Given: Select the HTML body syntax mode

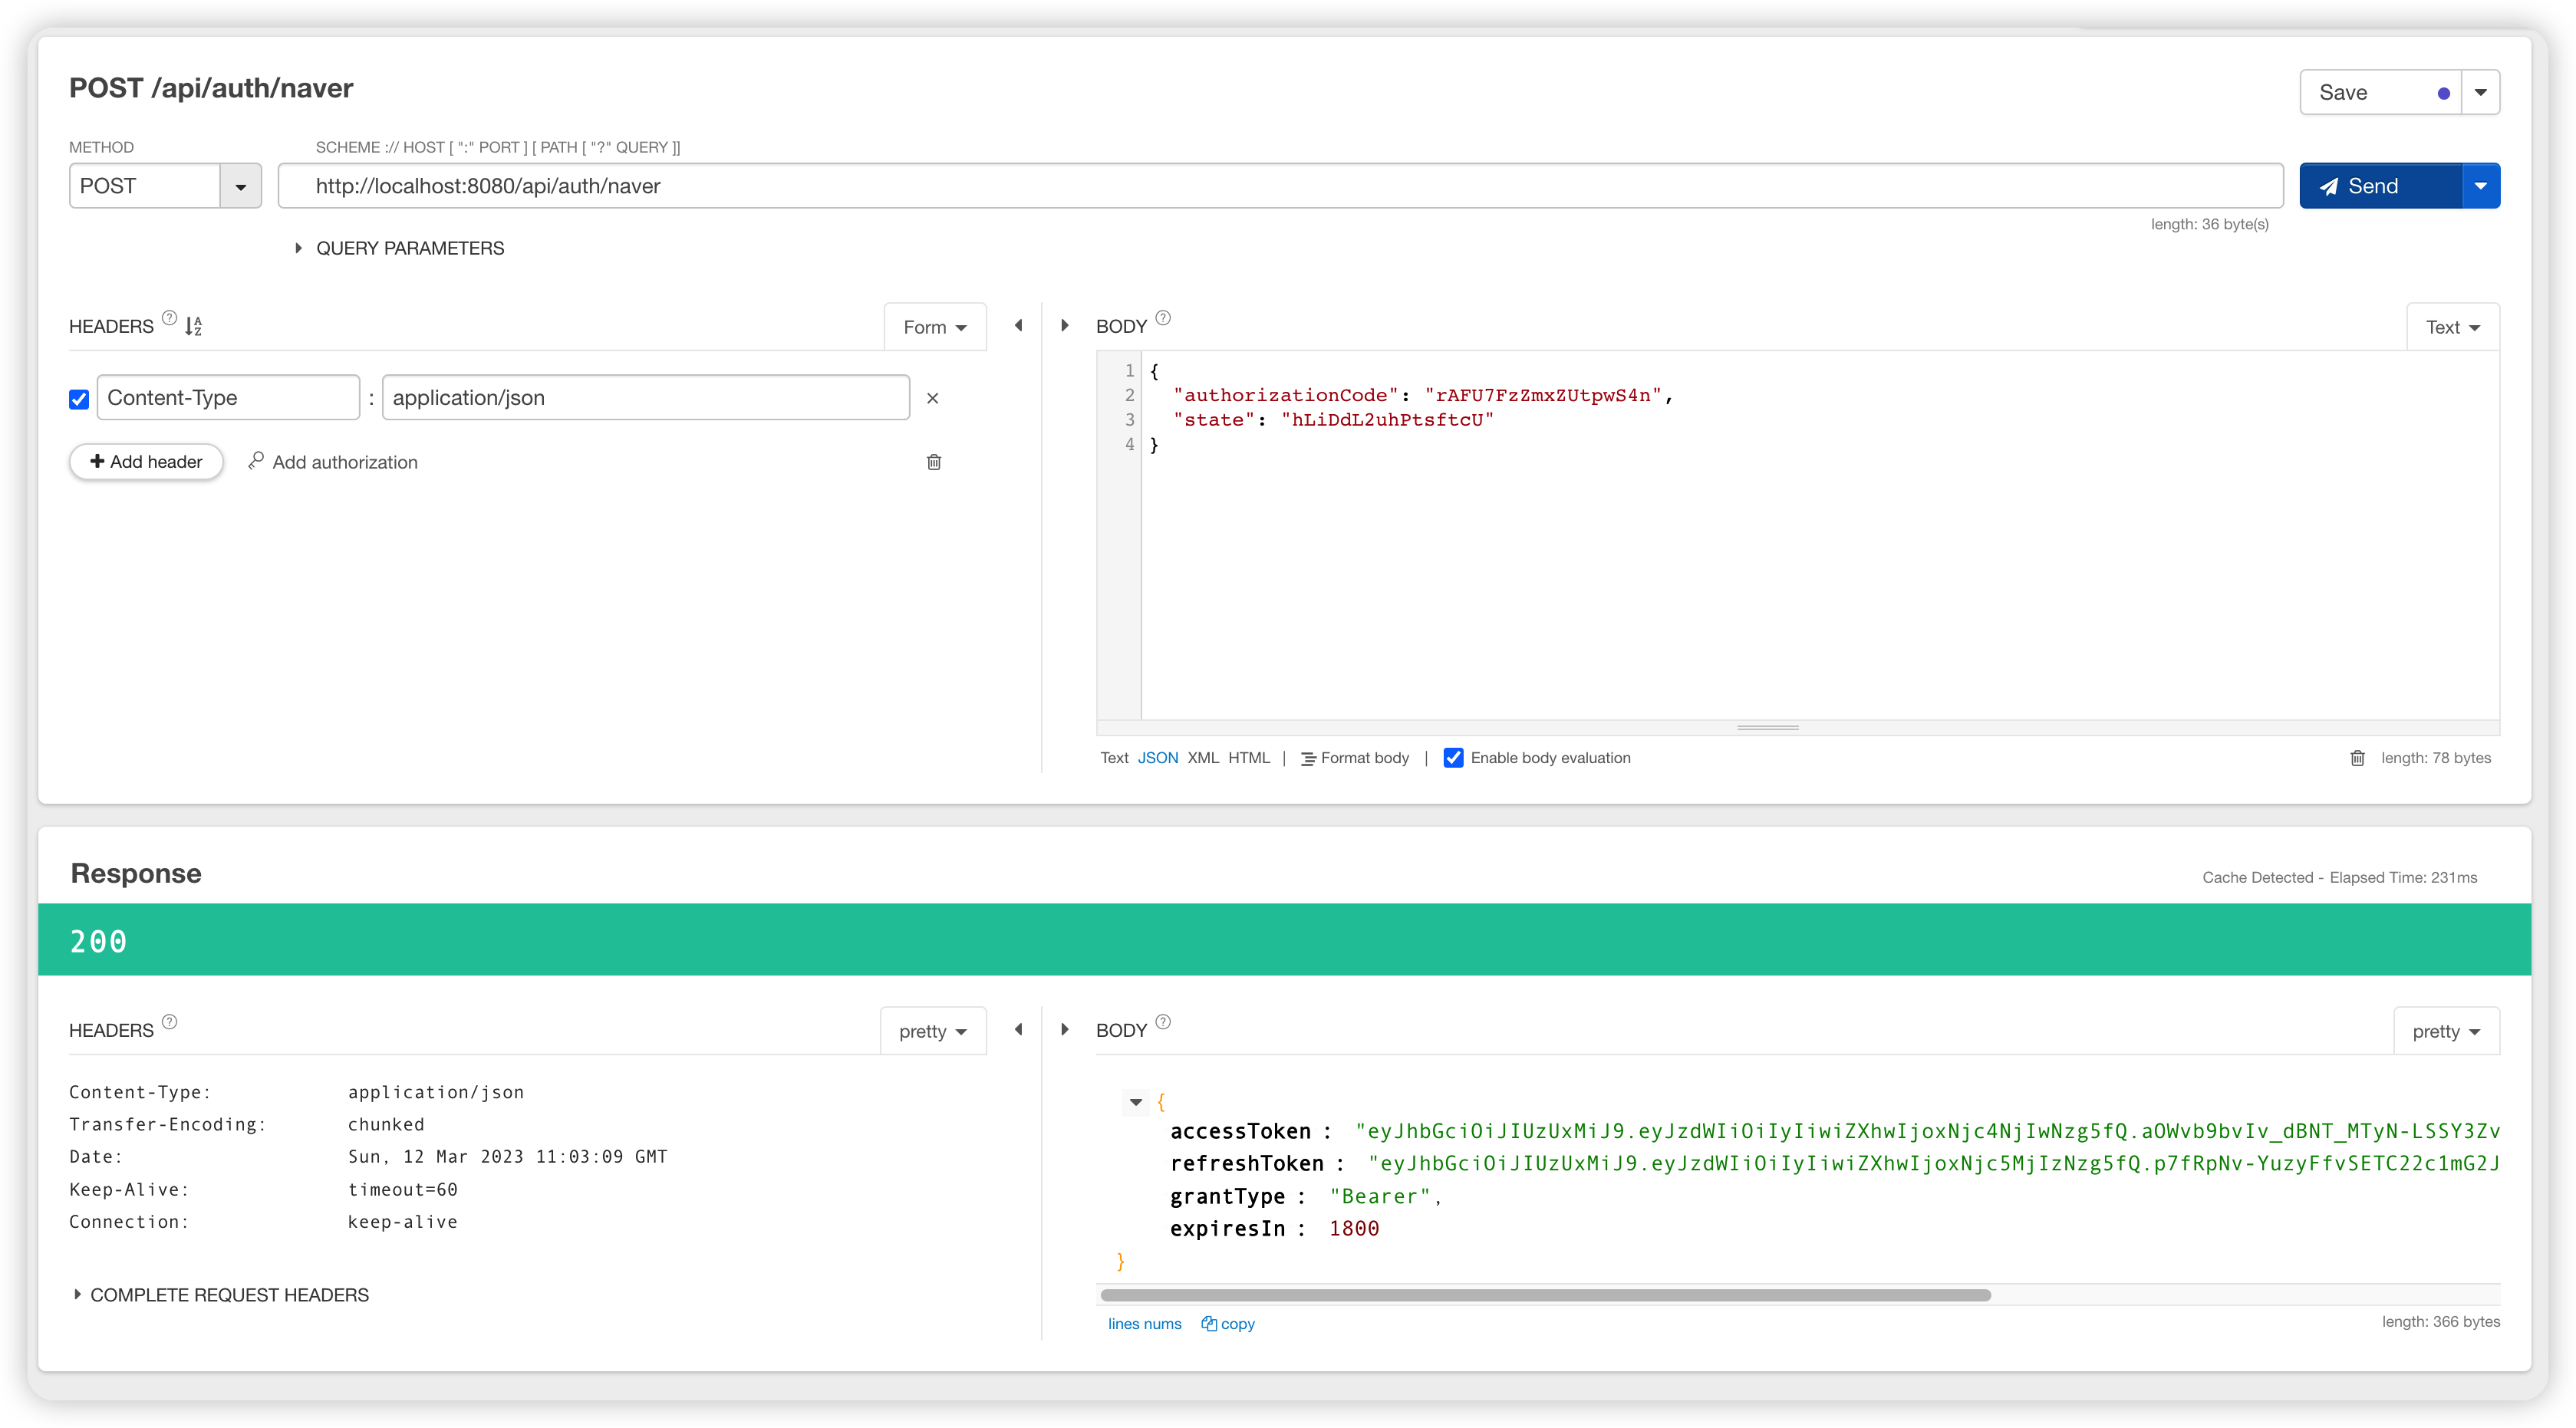Looking at the screenshot, I should coord(1248,758).
